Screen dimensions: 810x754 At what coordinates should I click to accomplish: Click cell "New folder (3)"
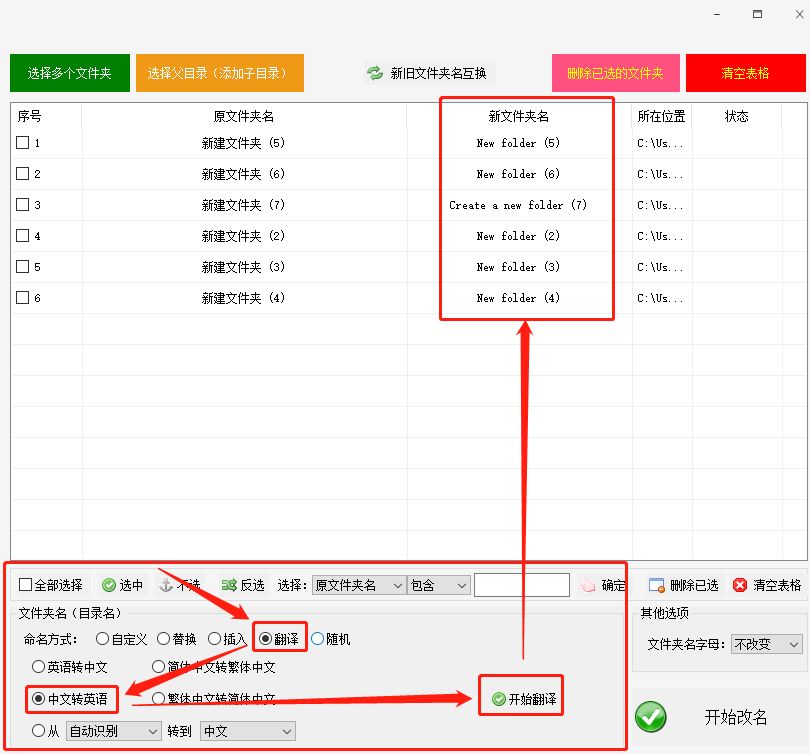point(518,267)
